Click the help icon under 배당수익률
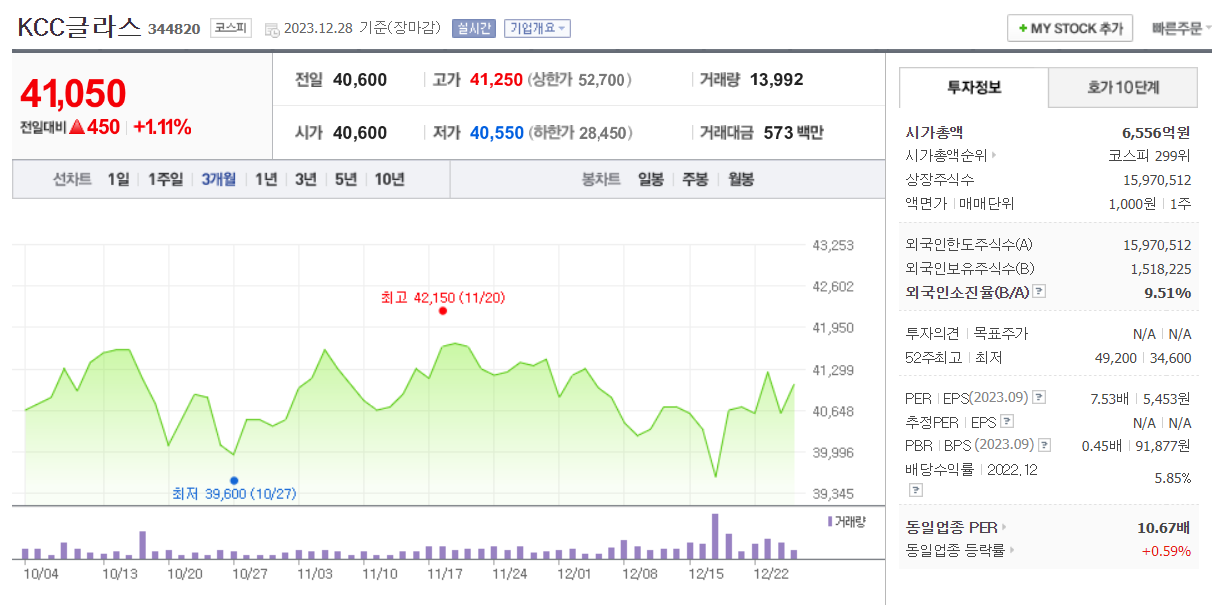 pyautogui.click(x=915, y=490)
